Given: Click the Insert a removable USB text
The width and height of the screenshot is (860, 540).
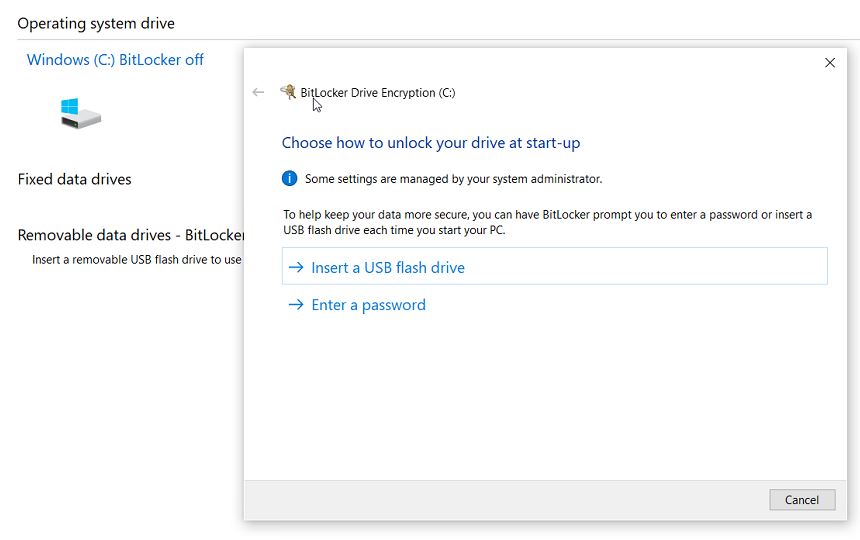Looking at the screenshot, I should point(136,260).
